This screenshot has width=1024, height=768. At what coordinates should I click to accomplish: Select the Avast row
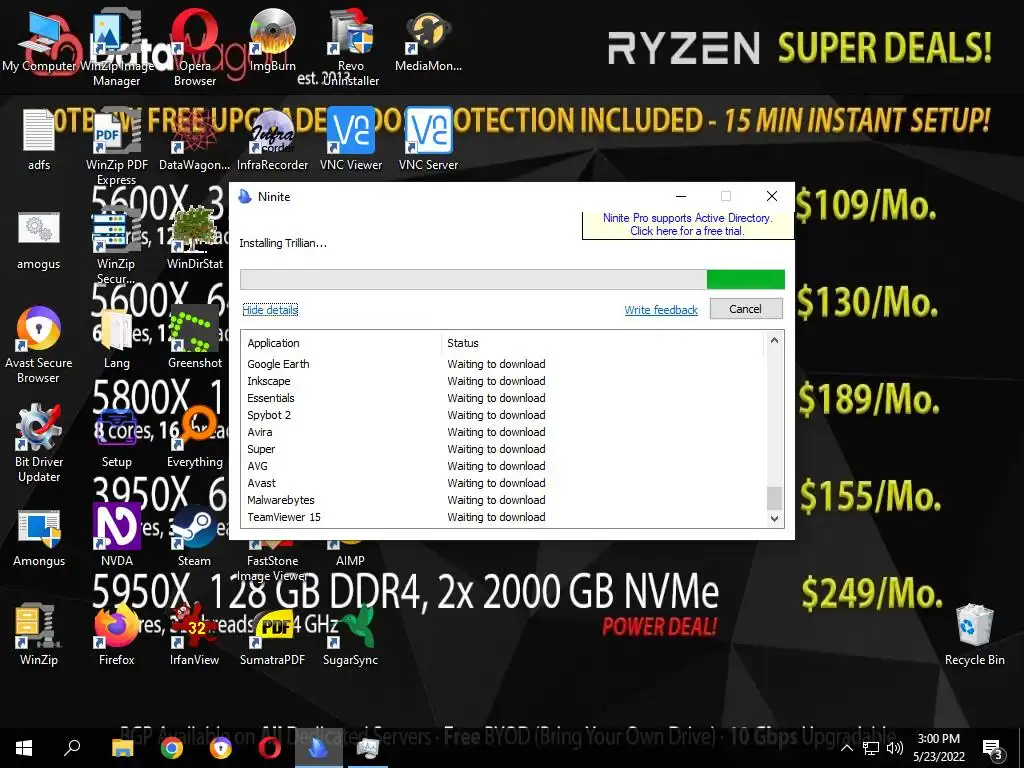pyautogui.click(x=503, y=483)
